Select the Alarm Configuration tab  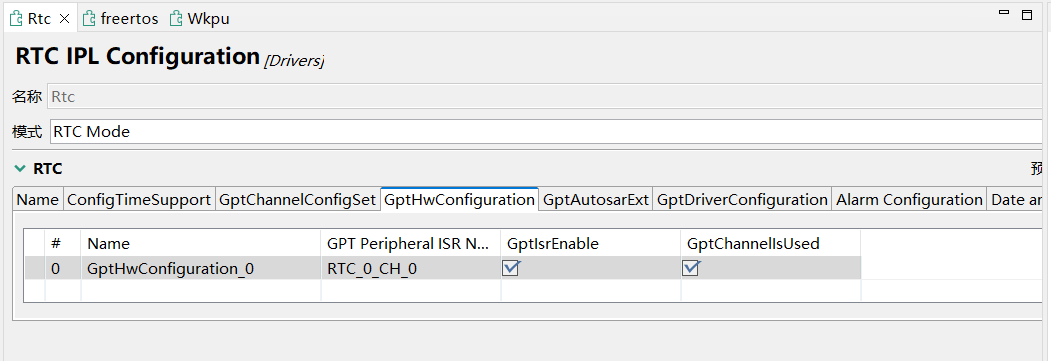click(x=910, y=200)
